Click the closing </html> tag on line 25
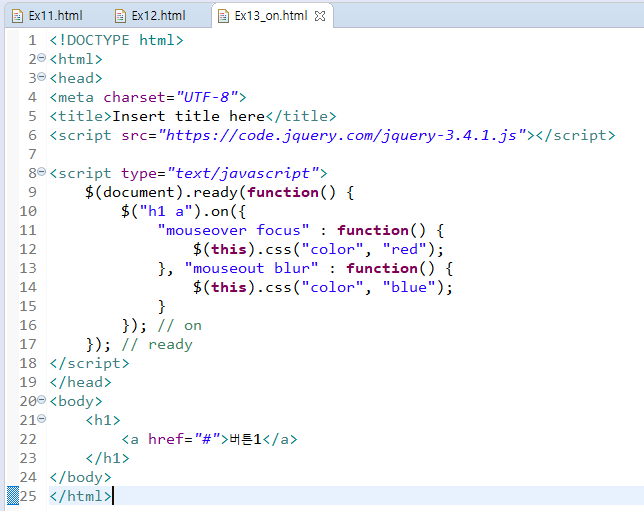The image size is (644, 511). (x=80, y=496)
